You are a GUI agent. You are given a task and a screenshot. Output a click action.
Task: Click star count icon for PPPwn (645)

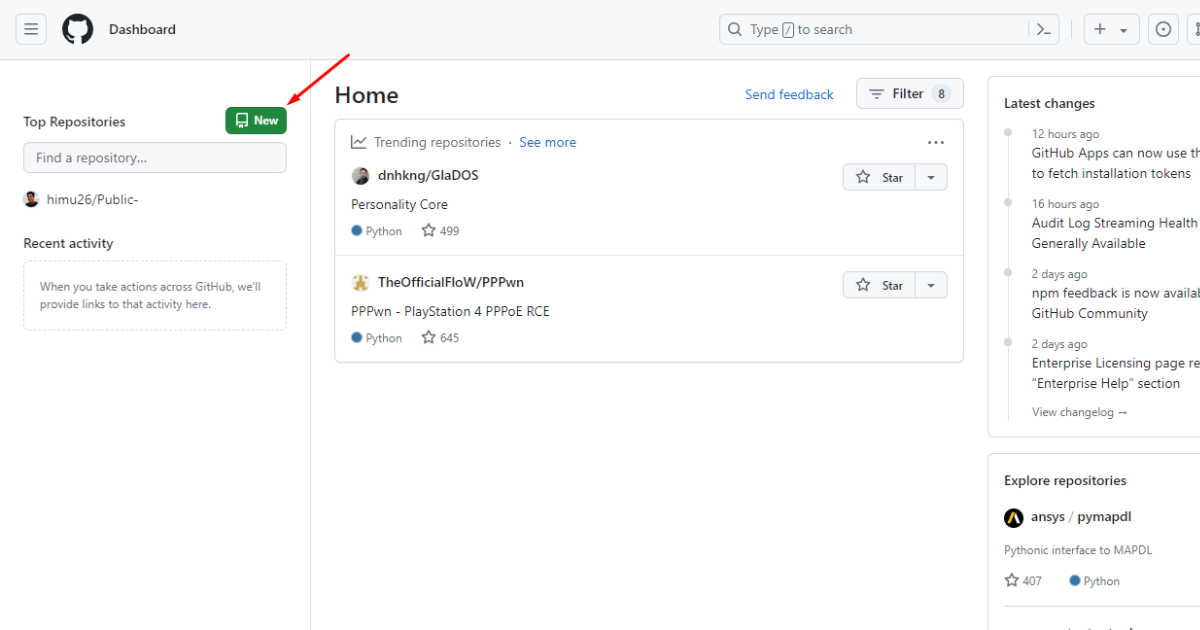pyautogui.click(x=428, y=337)
